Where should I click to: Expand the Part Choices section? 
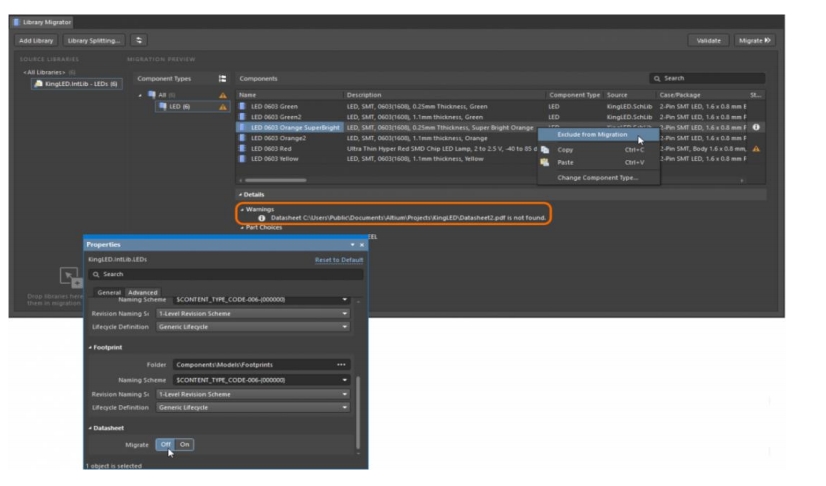click(x=242, y=228)
